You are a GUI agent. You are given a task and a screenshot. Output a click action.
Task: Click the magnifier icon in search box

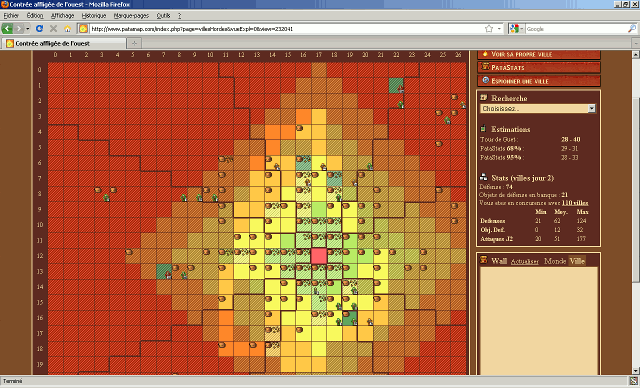[631, 29]
